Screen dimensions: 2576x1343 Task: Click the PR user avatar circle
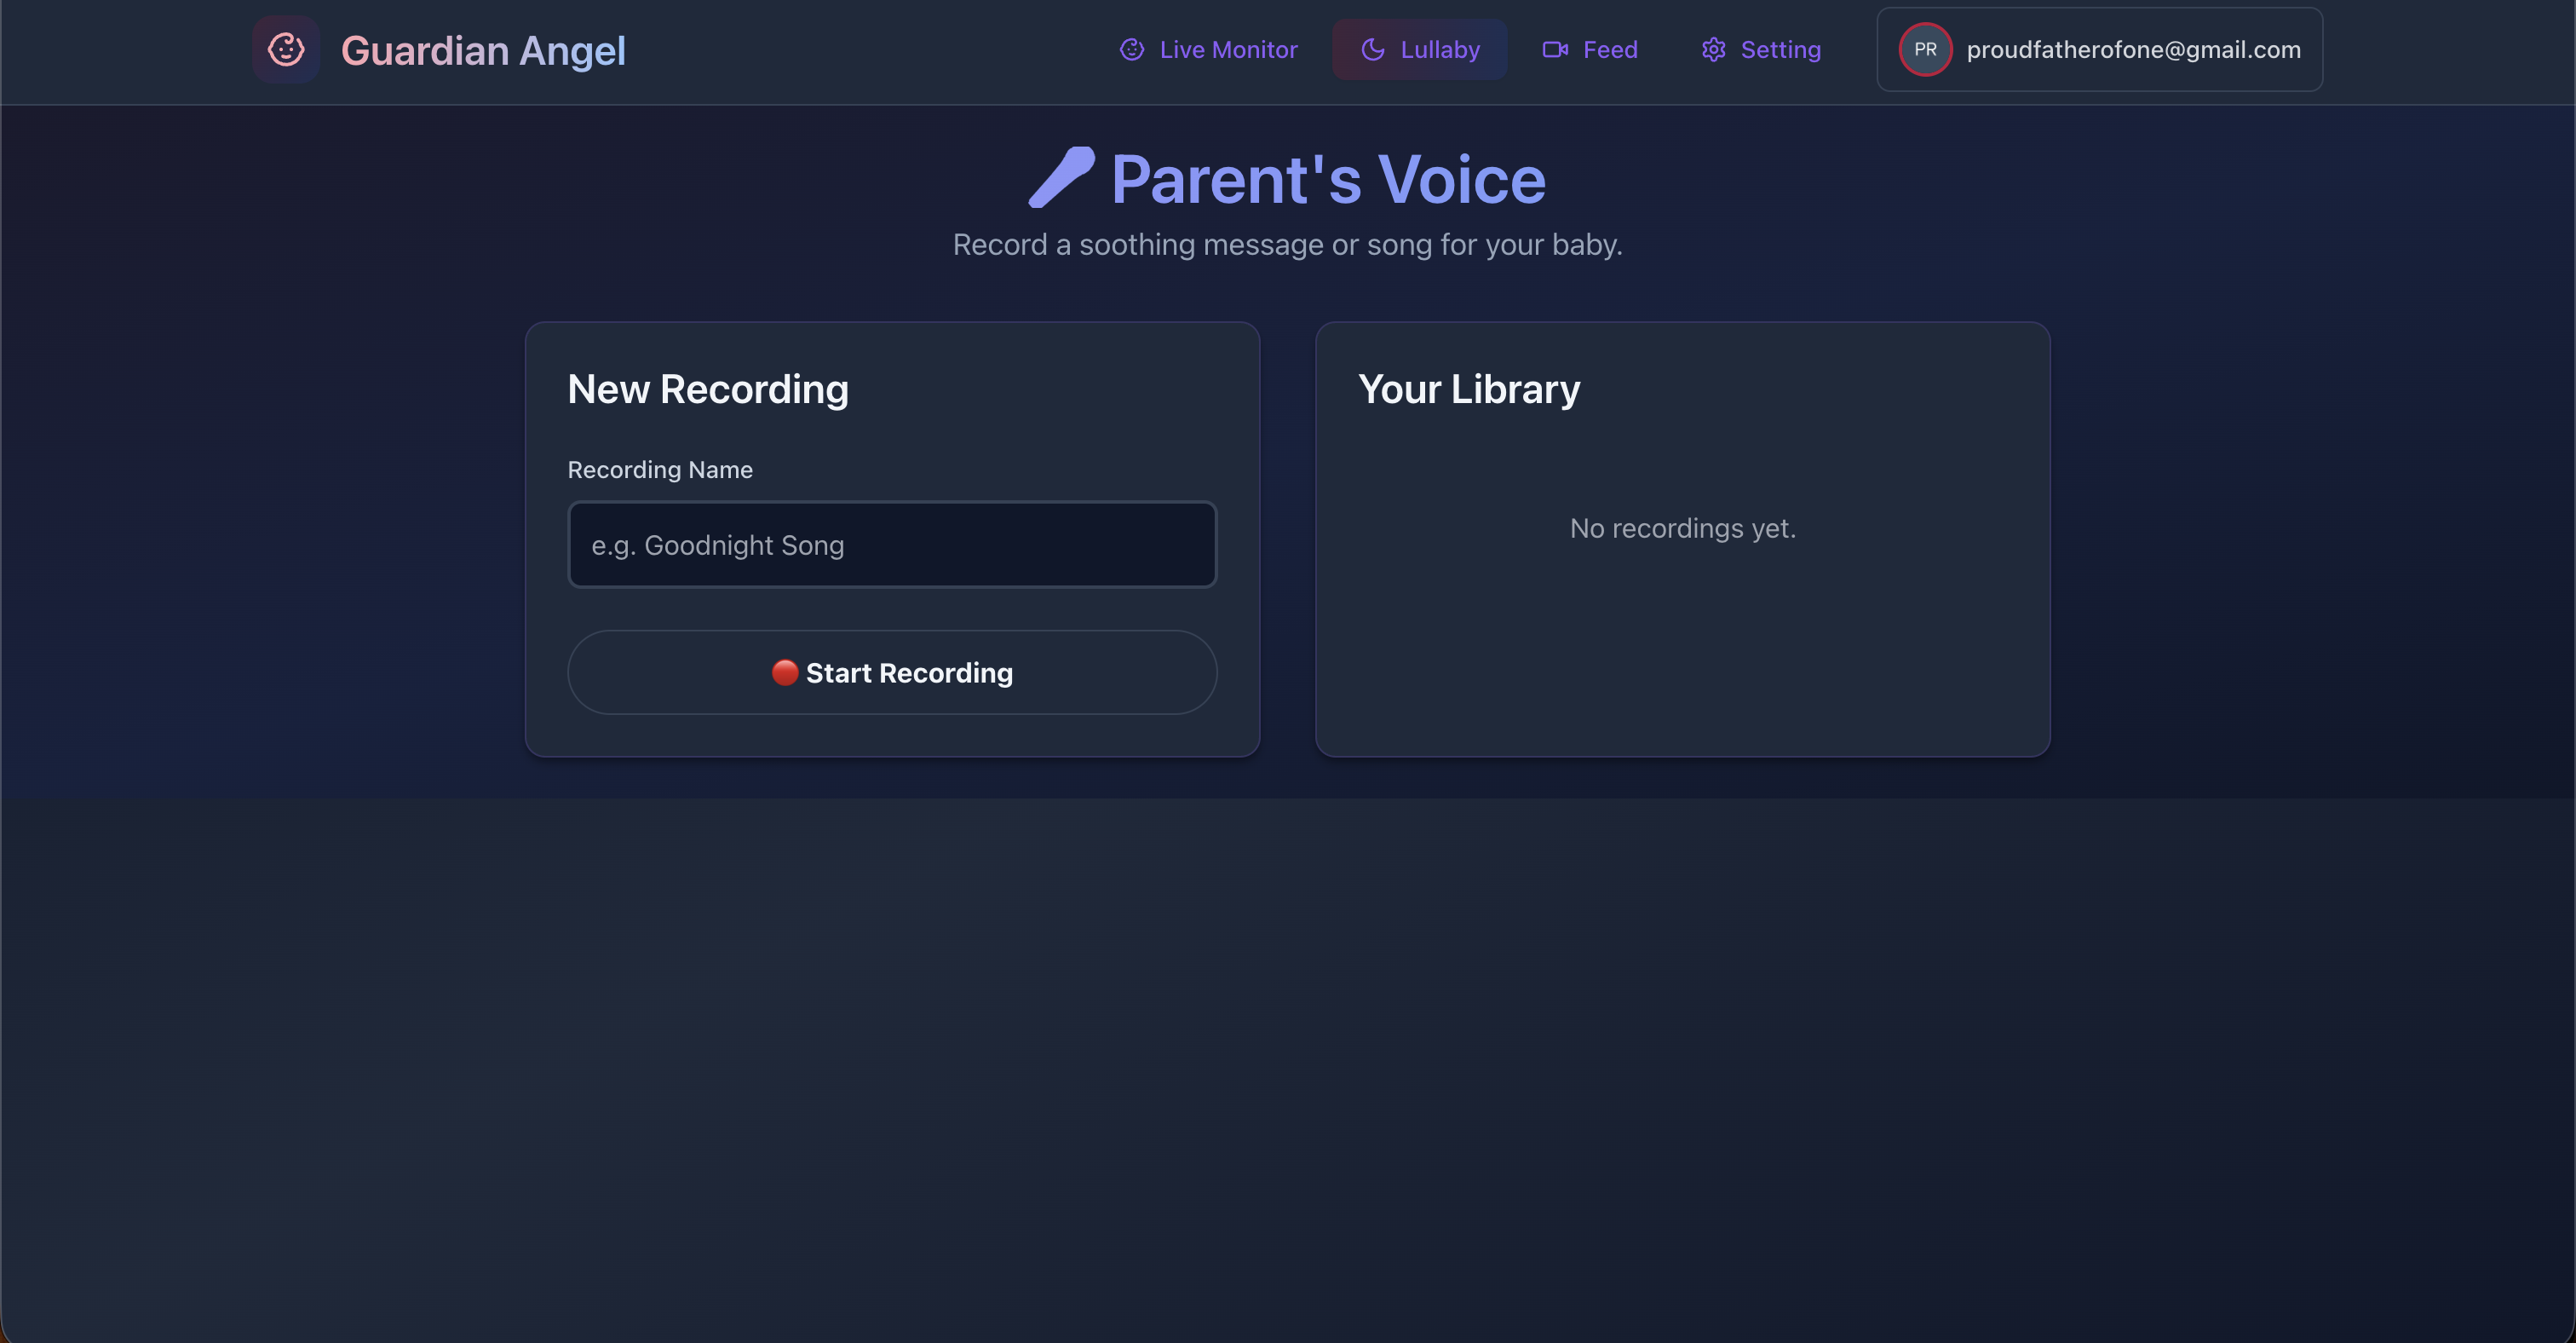pos(1925,49)
